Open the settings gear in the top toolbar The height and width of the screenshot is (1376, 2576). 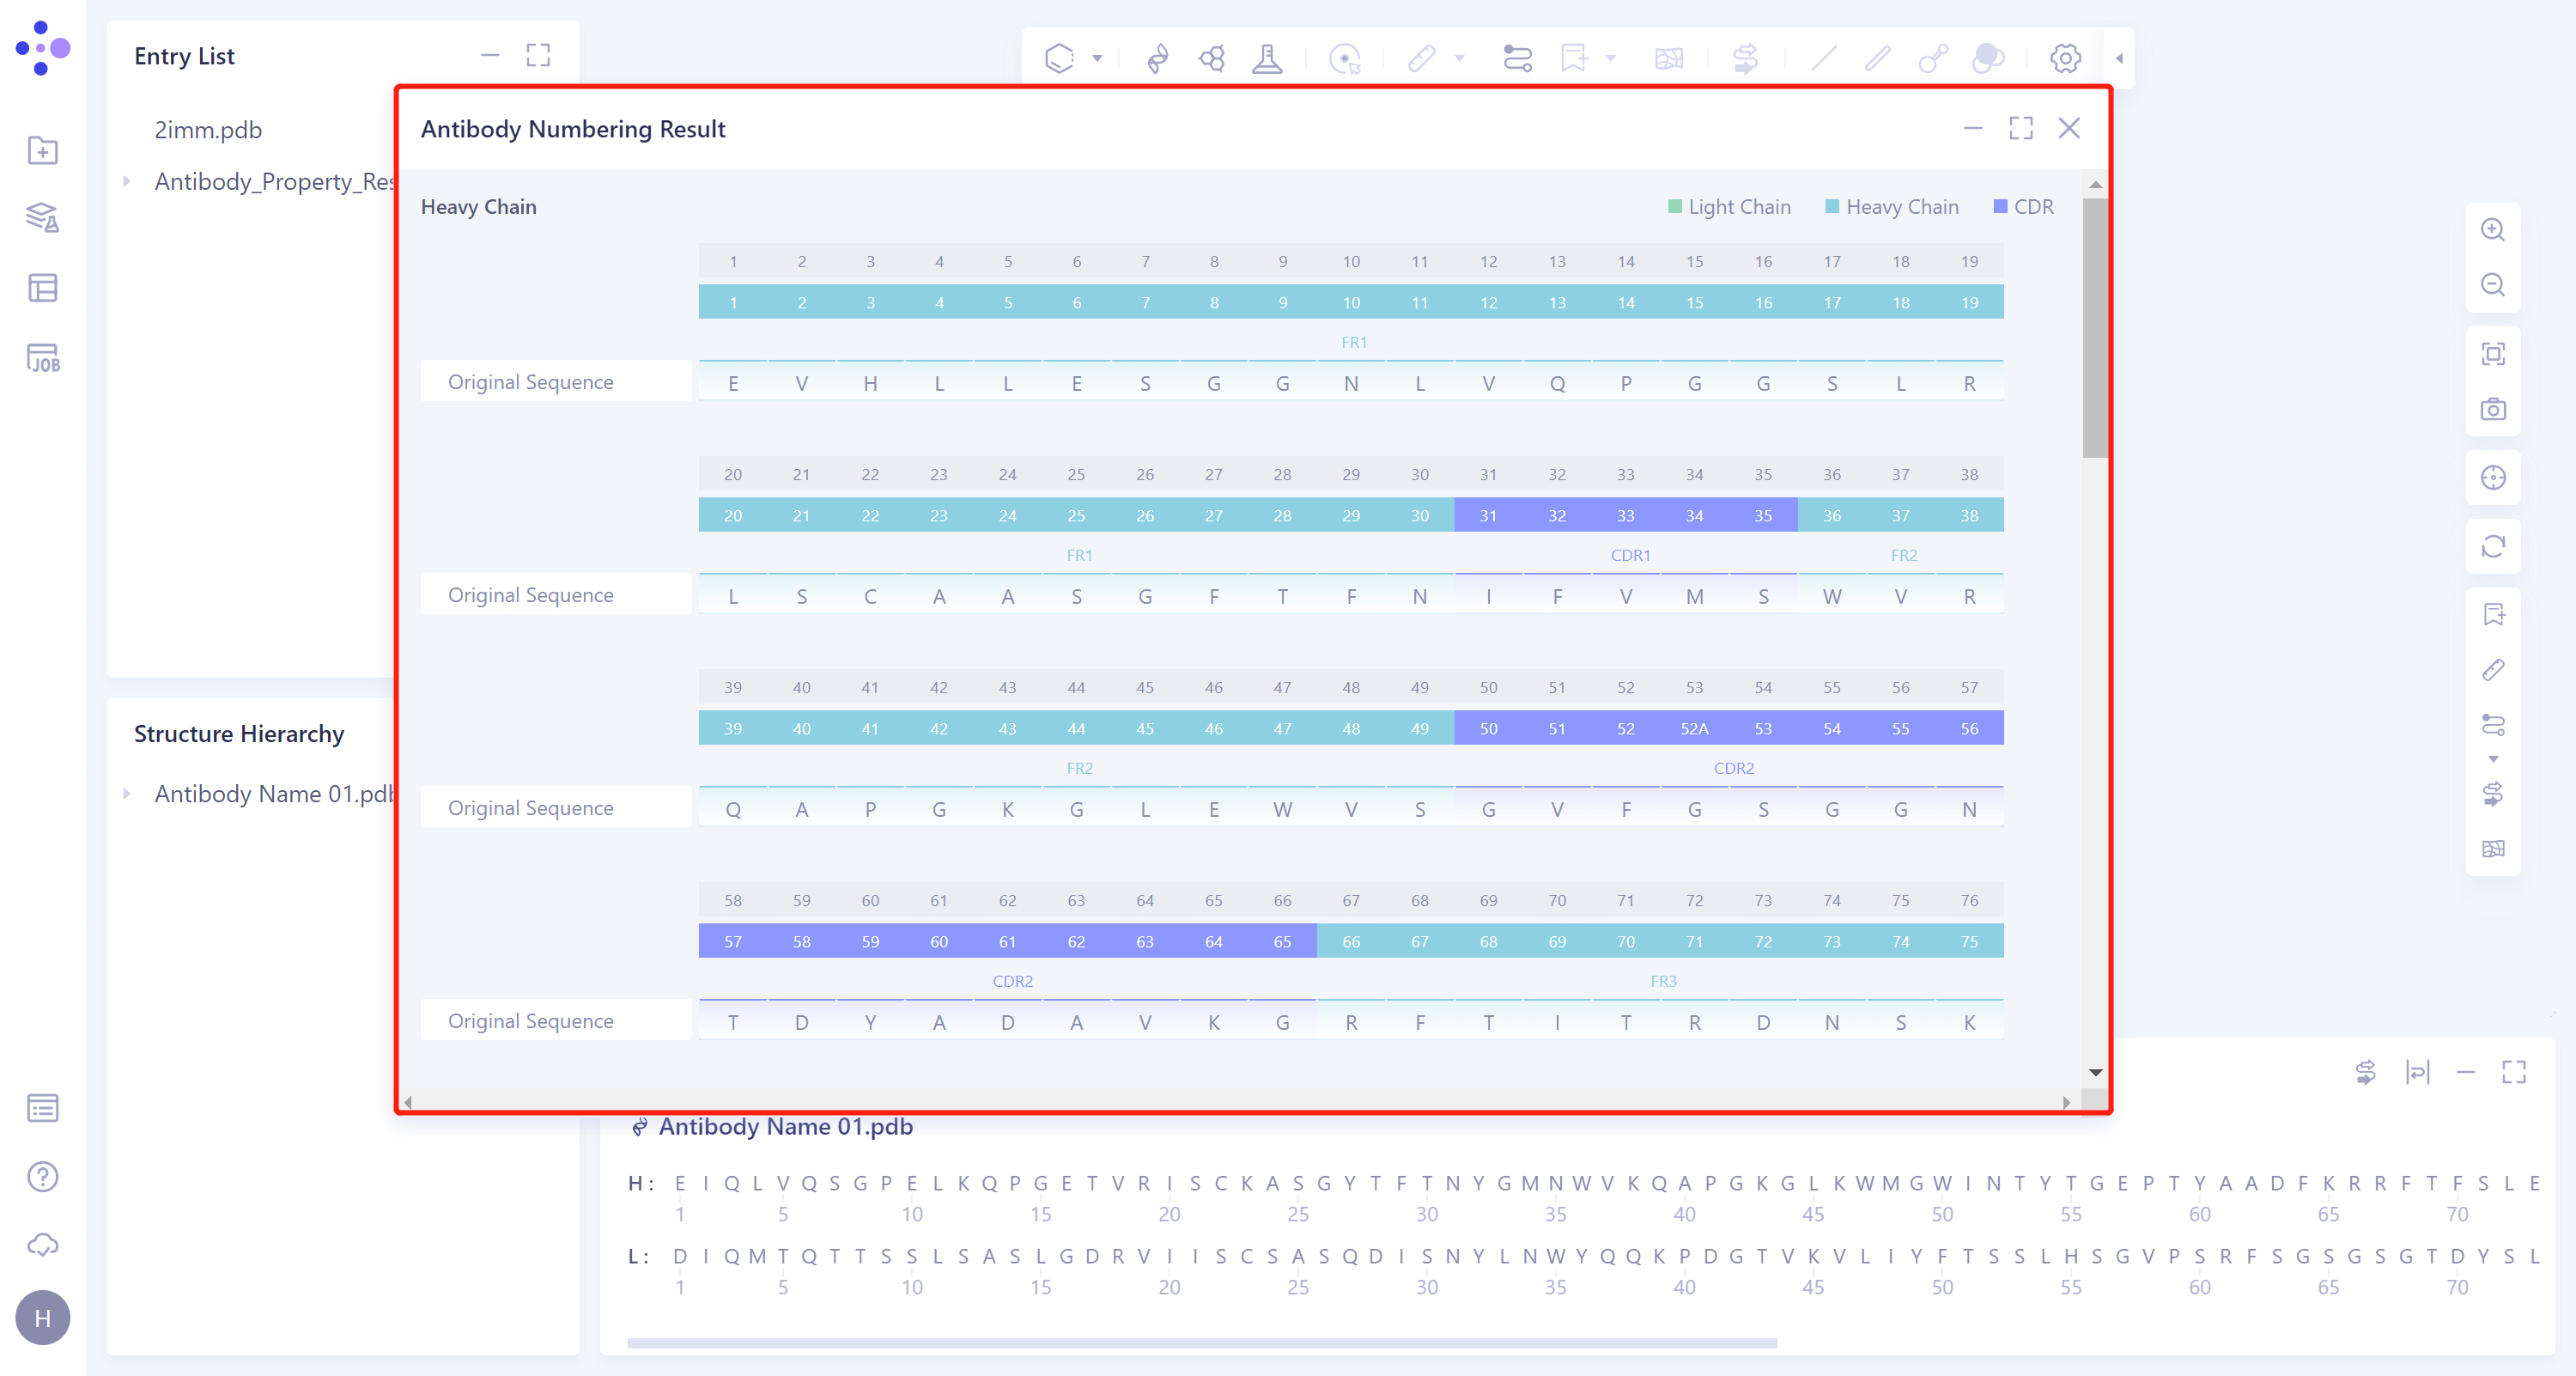pos(2065,58)
